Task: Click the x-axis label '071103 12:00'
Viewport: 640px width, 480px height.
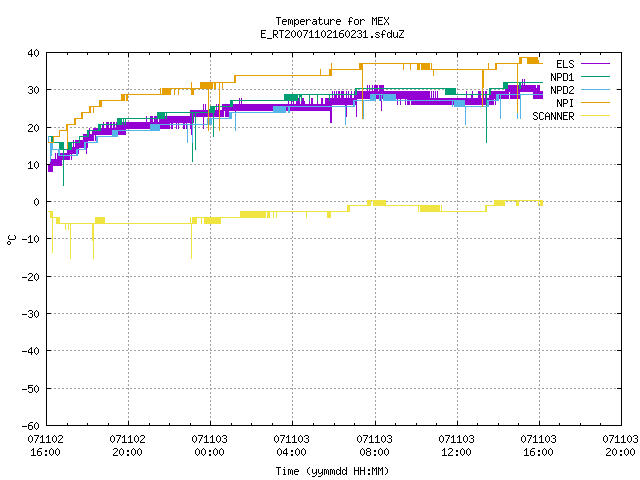Action: 456,446
